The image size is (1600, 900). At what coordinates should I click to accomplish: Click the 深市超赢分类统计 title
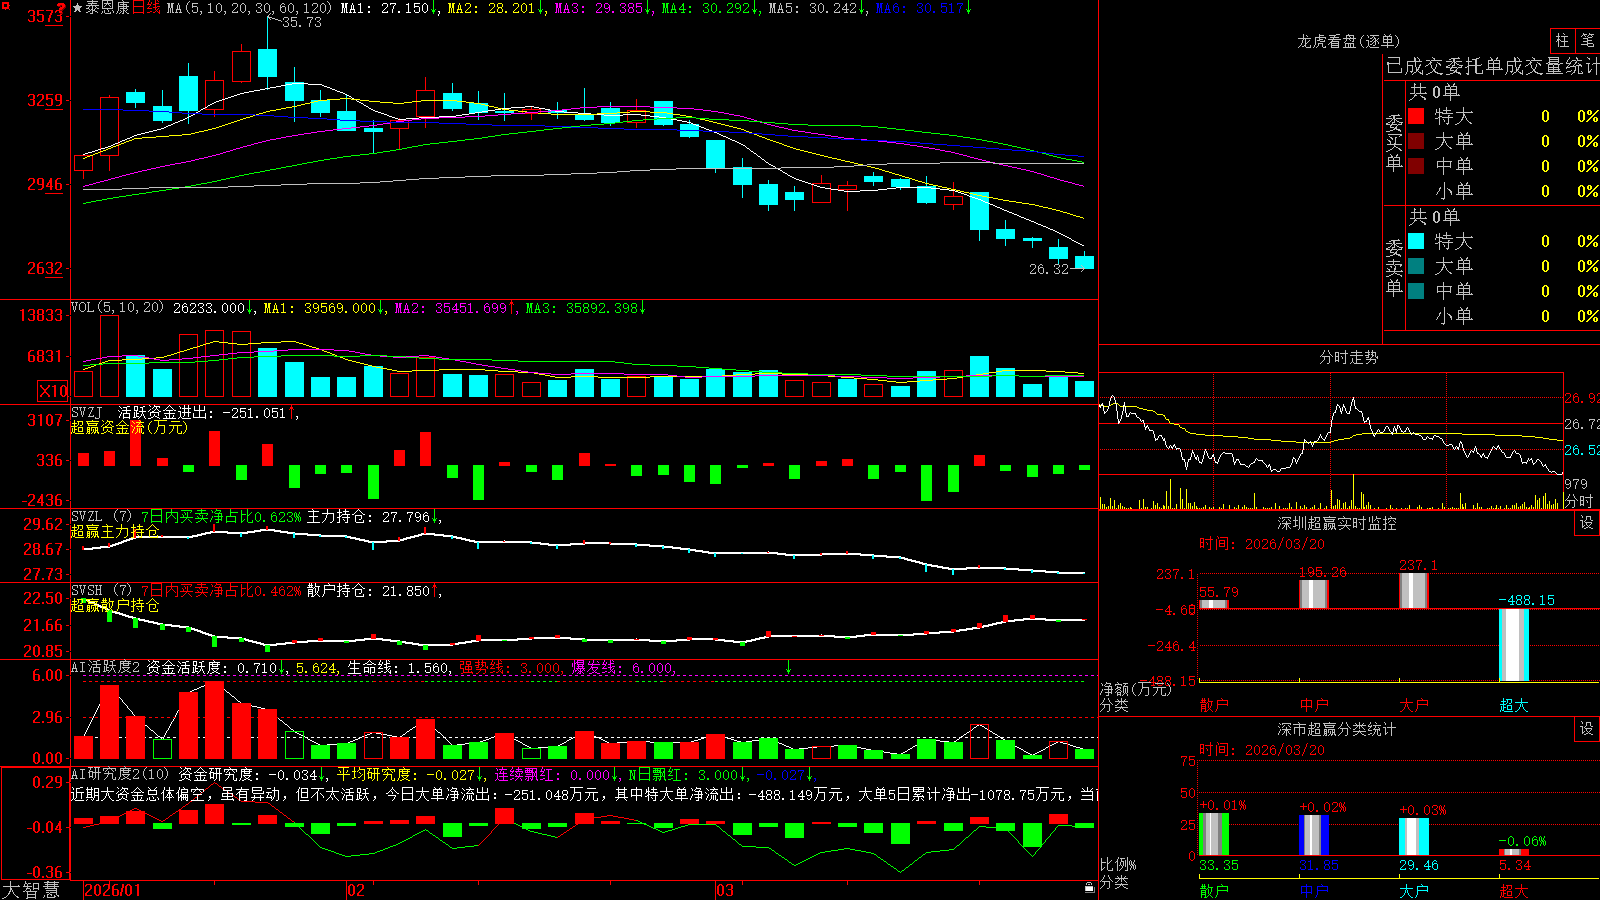[1337, 729]
